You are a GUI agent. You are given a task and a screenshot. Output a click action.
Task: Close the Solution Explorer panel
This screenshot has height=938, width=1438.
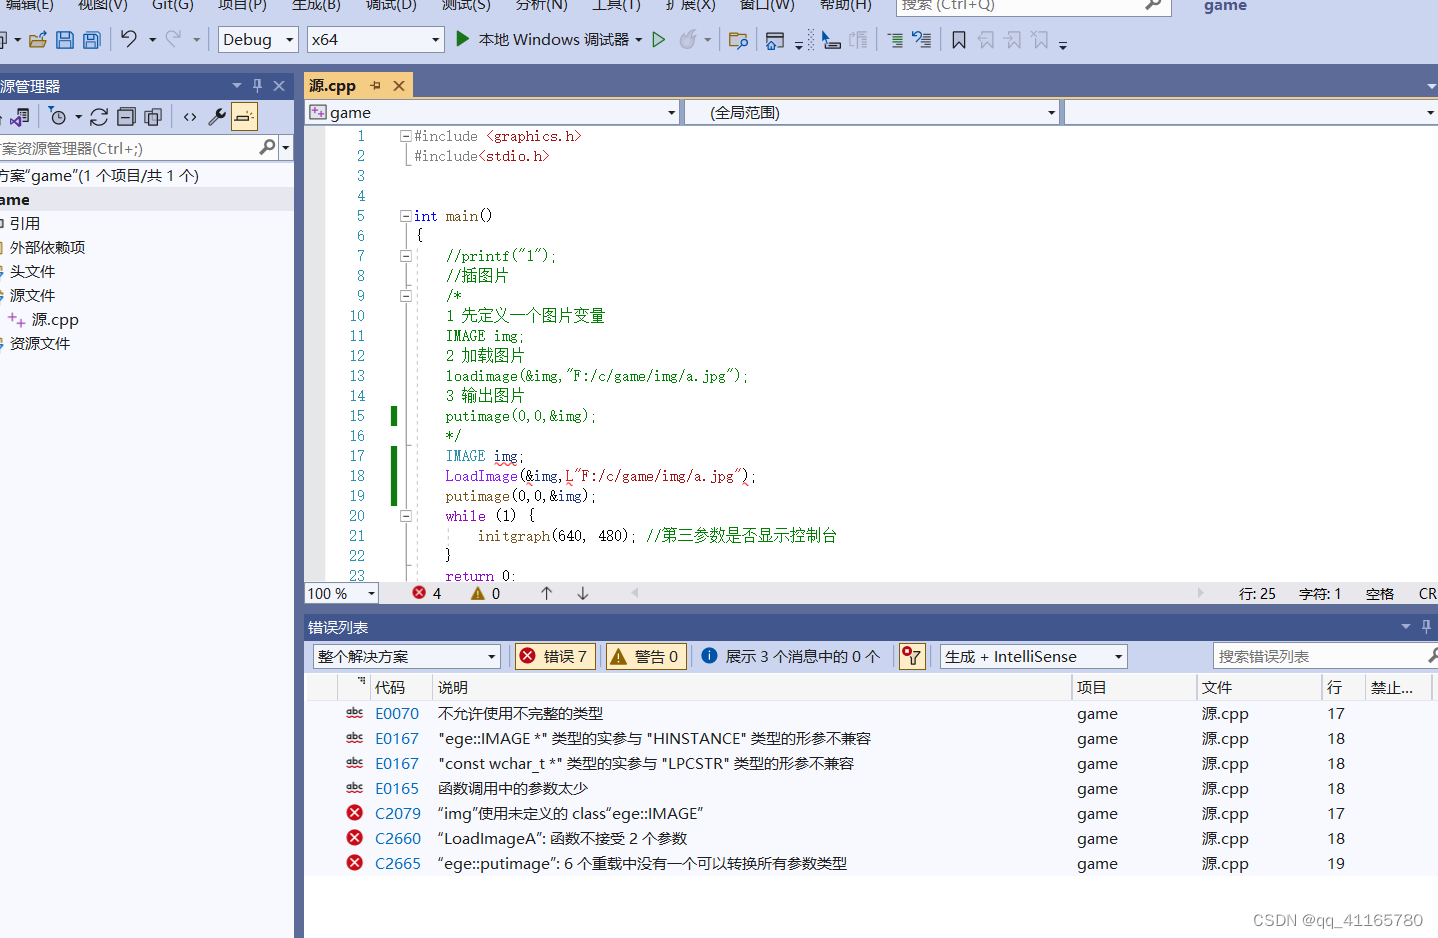tap(279, 86)
